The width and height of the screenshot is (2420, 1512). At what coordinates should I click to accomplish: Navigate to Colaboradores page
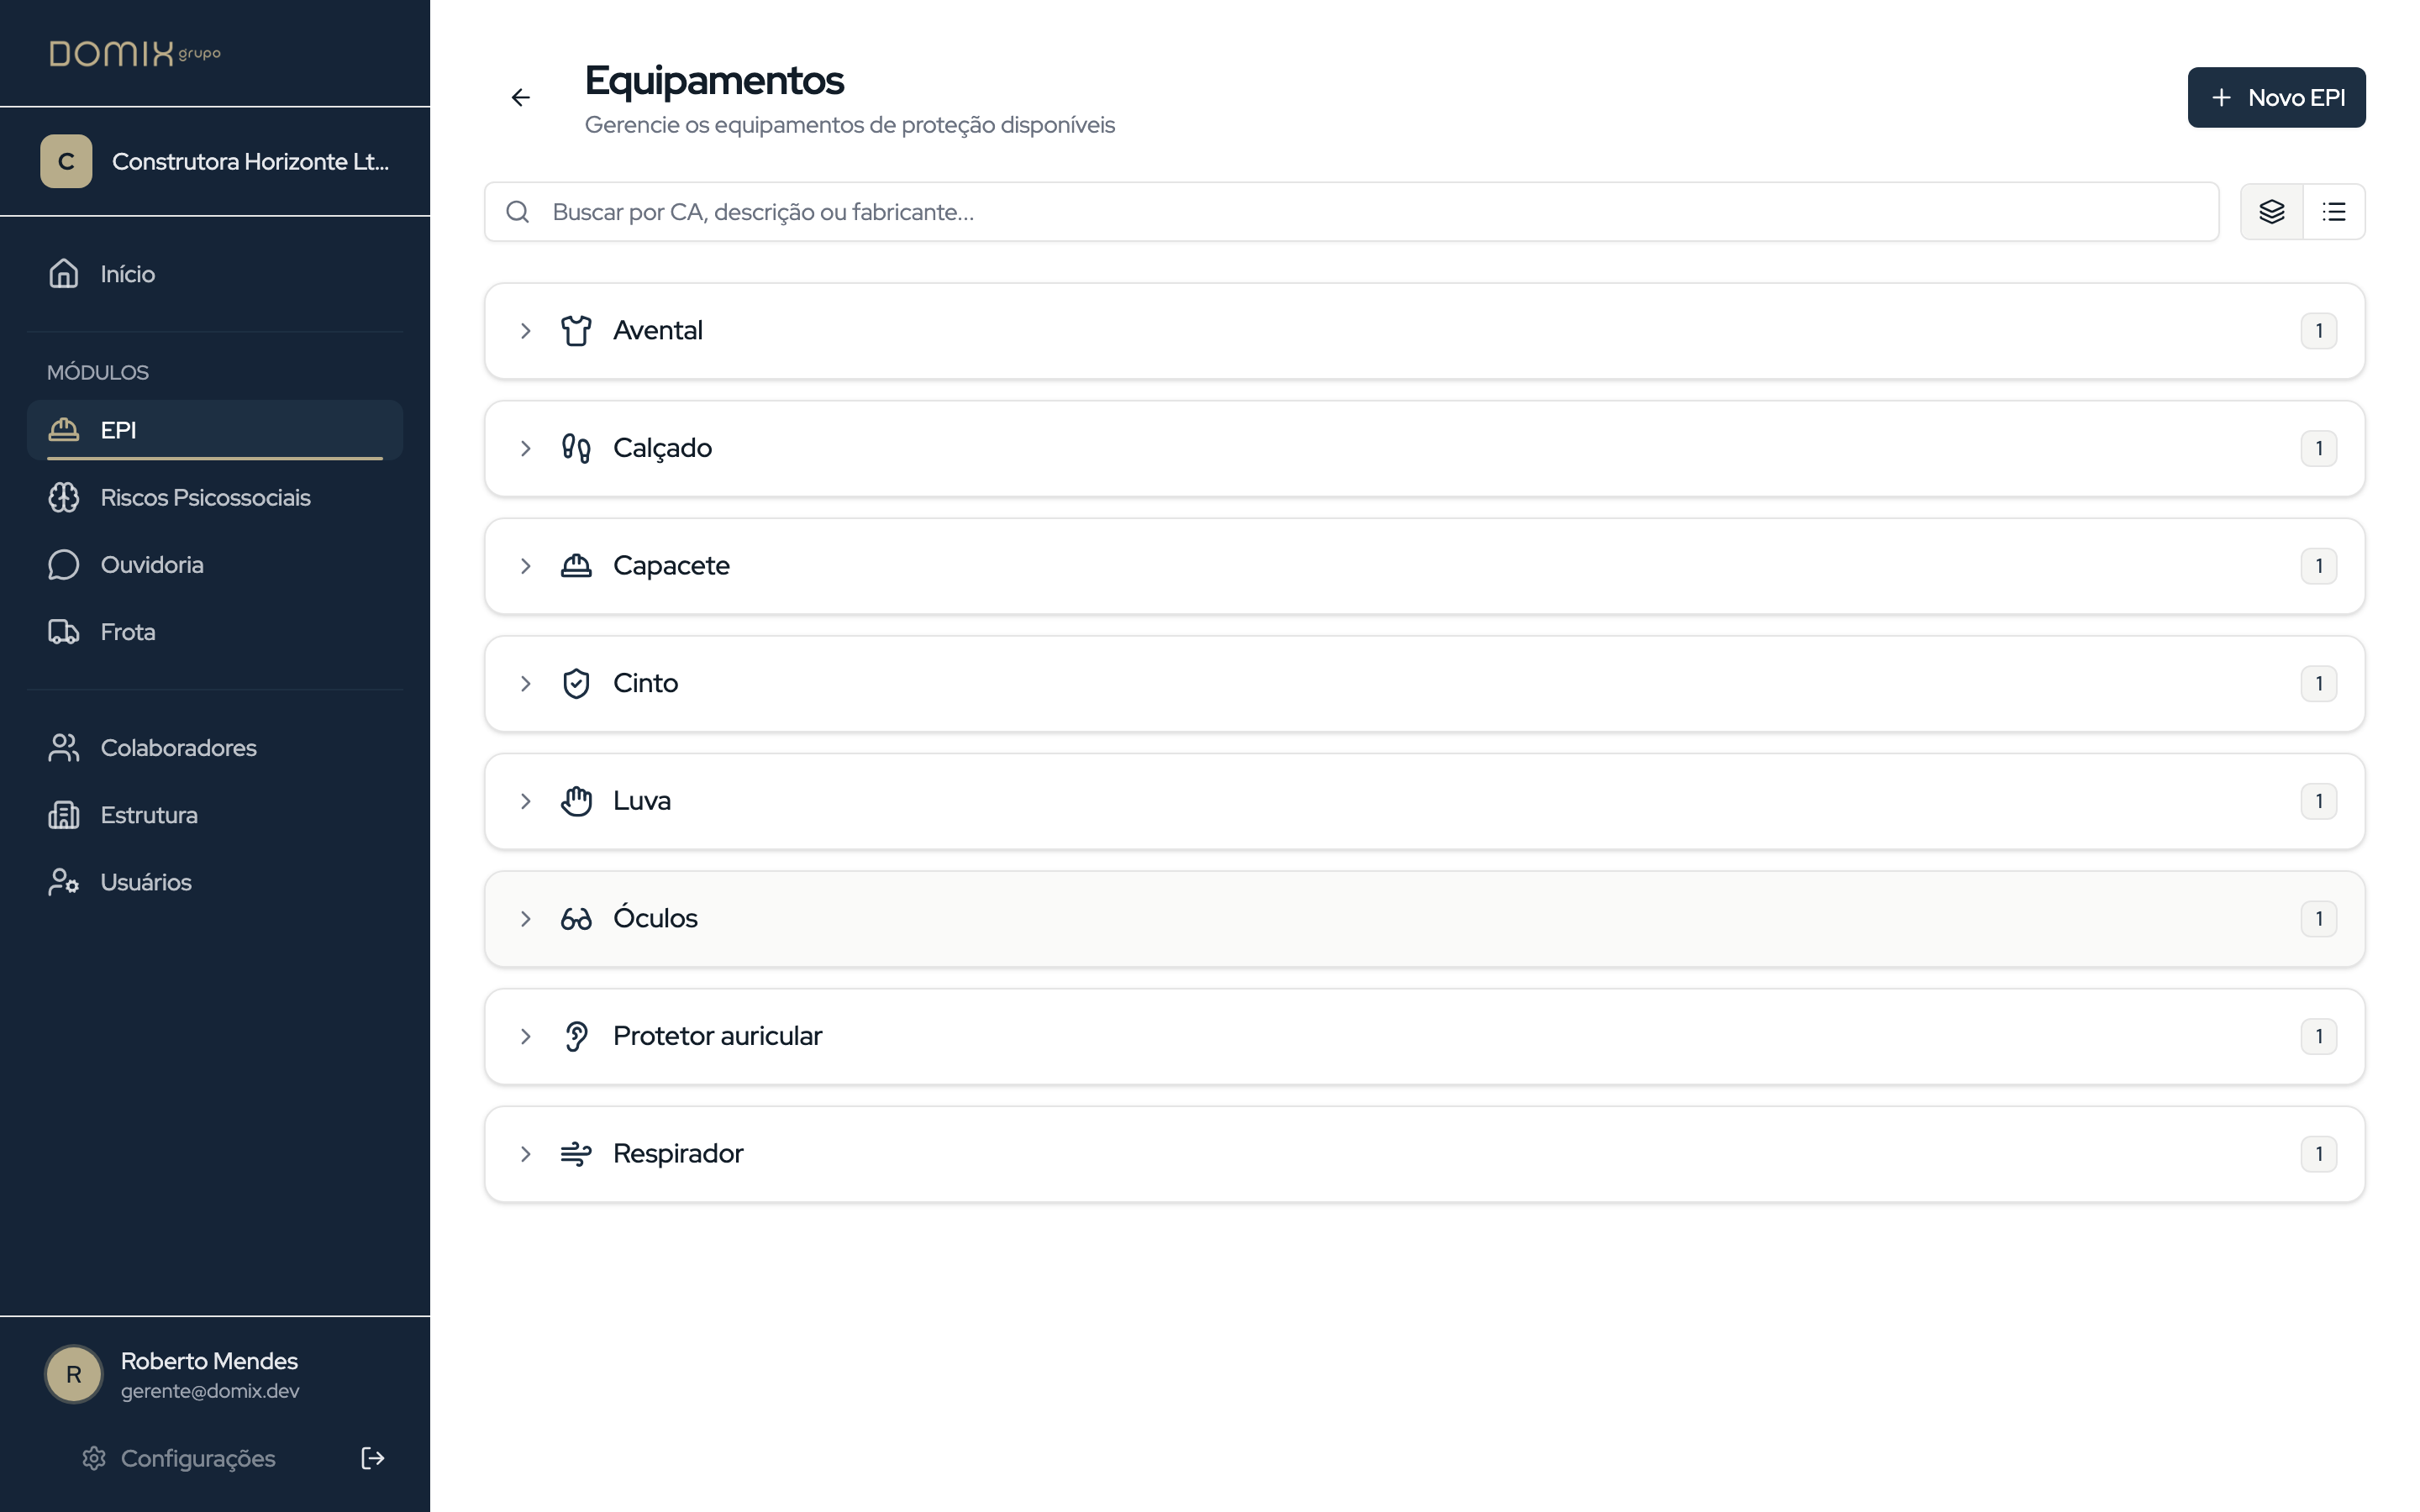point(178,748)
